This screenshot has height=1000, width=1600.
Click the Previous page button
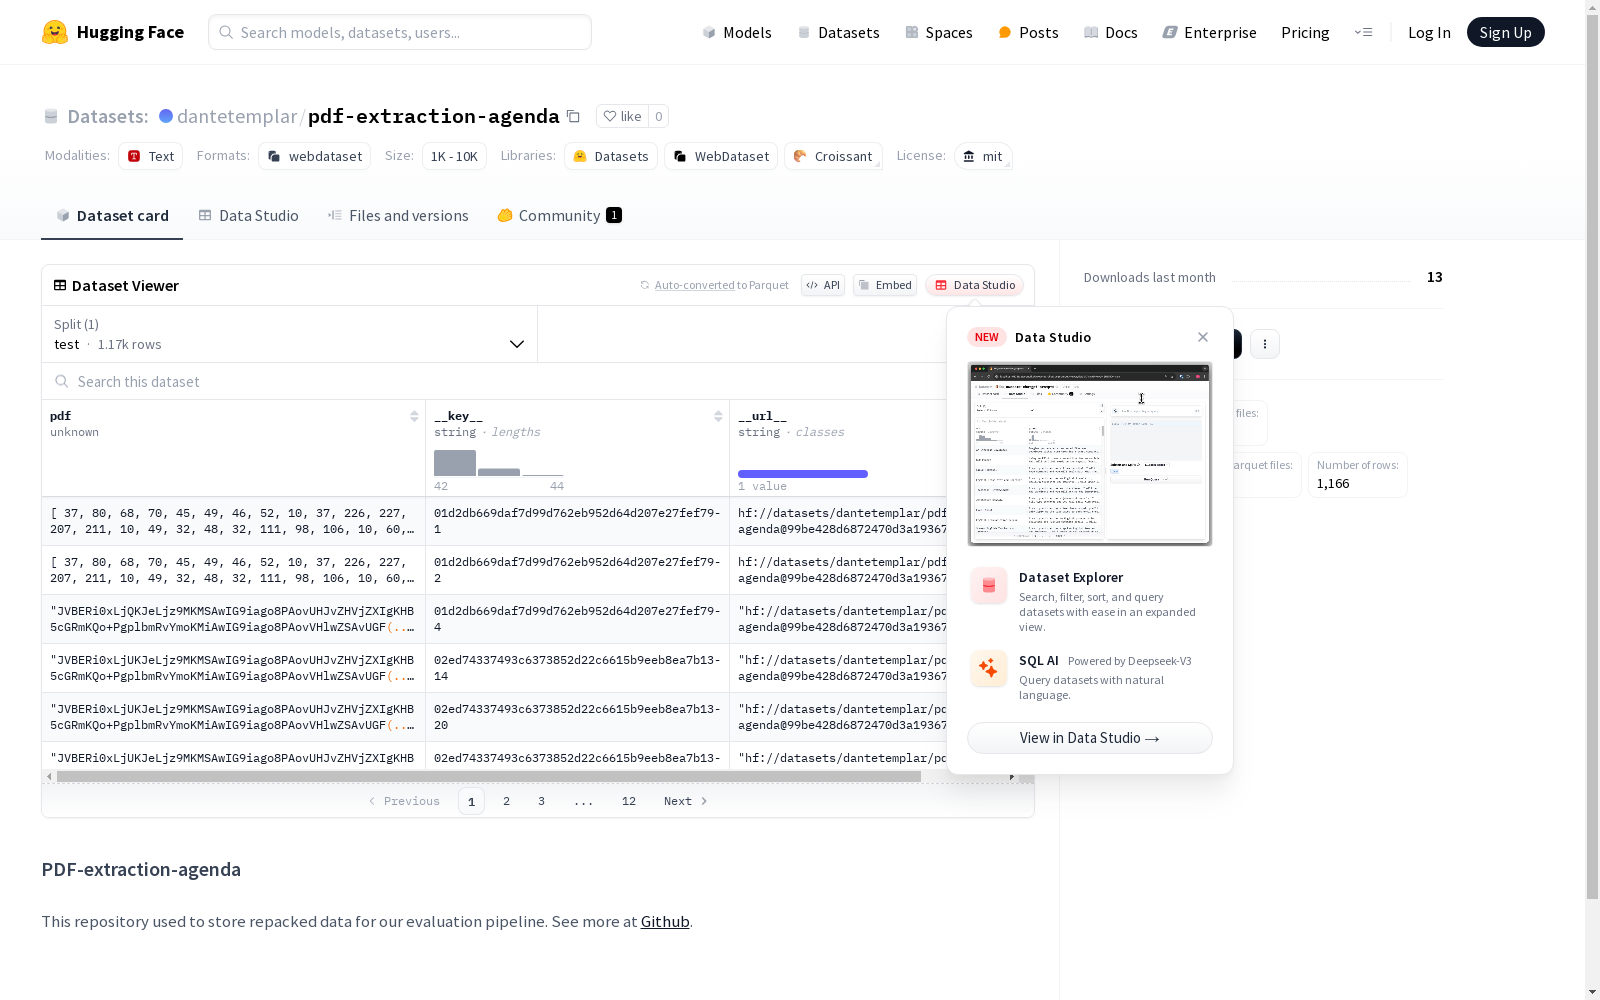[404, 801]
